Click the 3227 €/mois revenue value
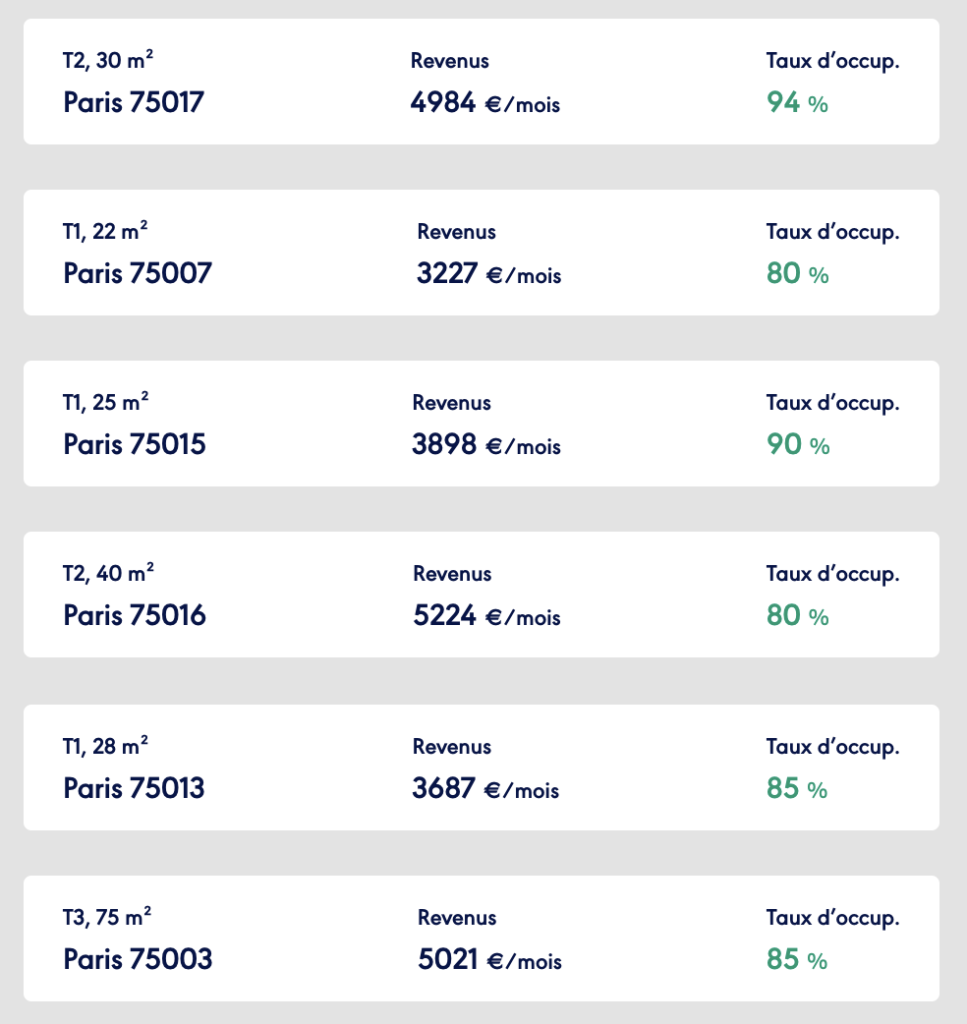Viewport: 967px width, 1024px height. click(x=489, y=273)
